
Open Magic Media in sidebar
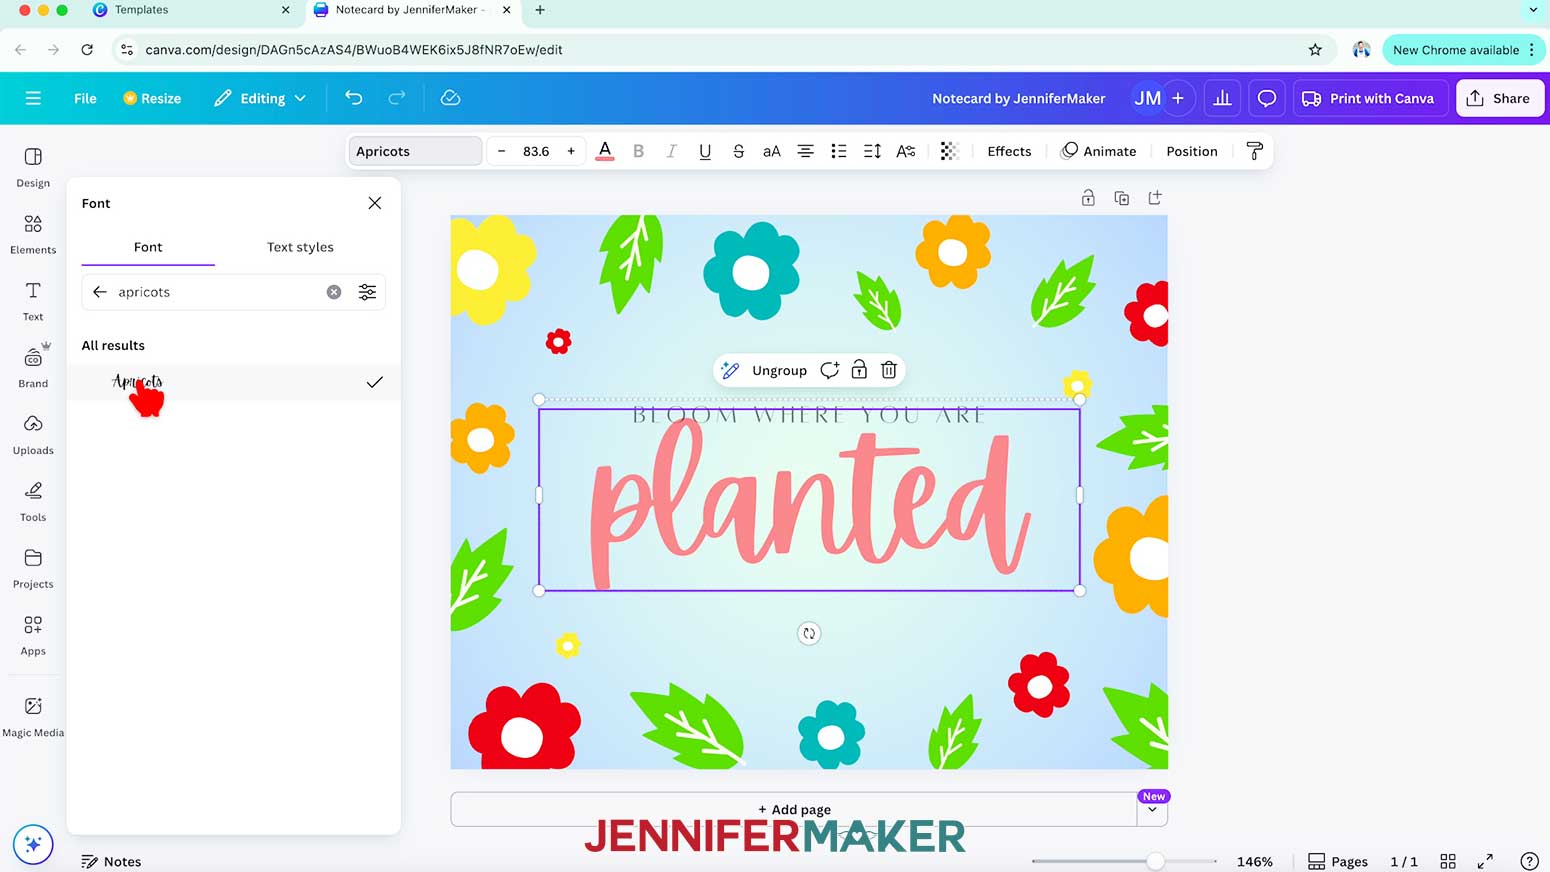[33, 717]
